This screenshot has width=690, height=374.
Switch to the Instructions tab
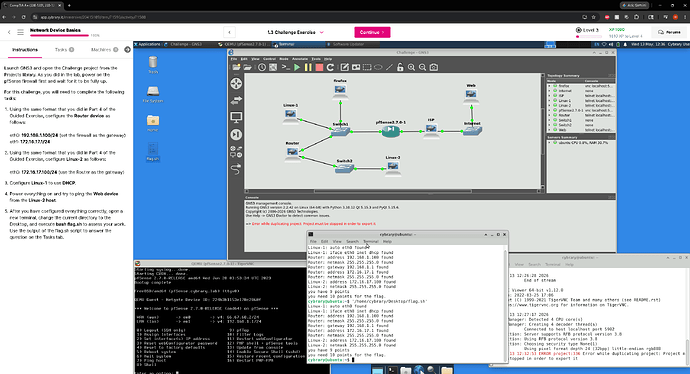click(x=25, y=50)
